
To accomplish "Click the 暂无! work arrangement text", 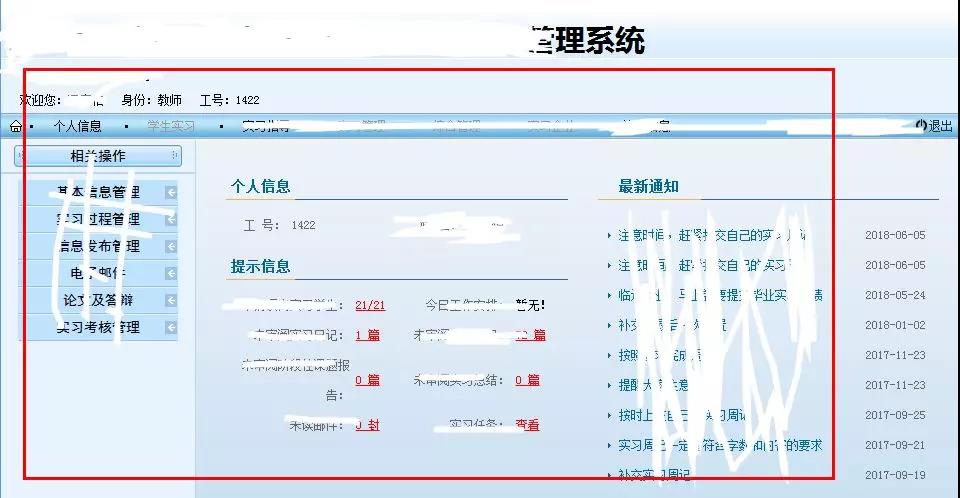I will click(x=530, y=305).
